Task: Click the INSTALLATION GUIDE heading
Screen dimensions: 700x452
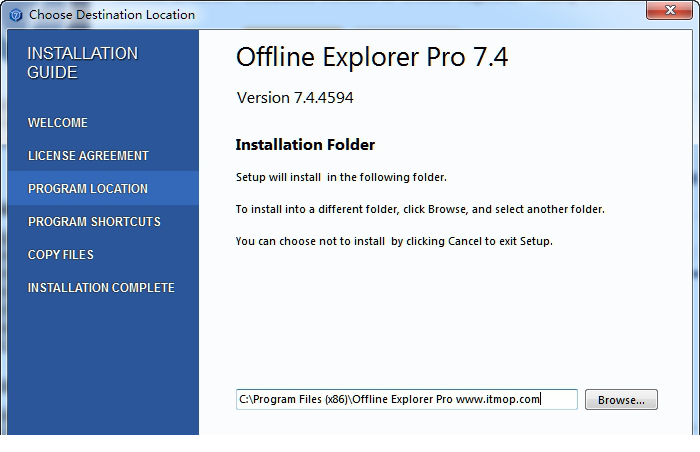Action: point(83,63)
